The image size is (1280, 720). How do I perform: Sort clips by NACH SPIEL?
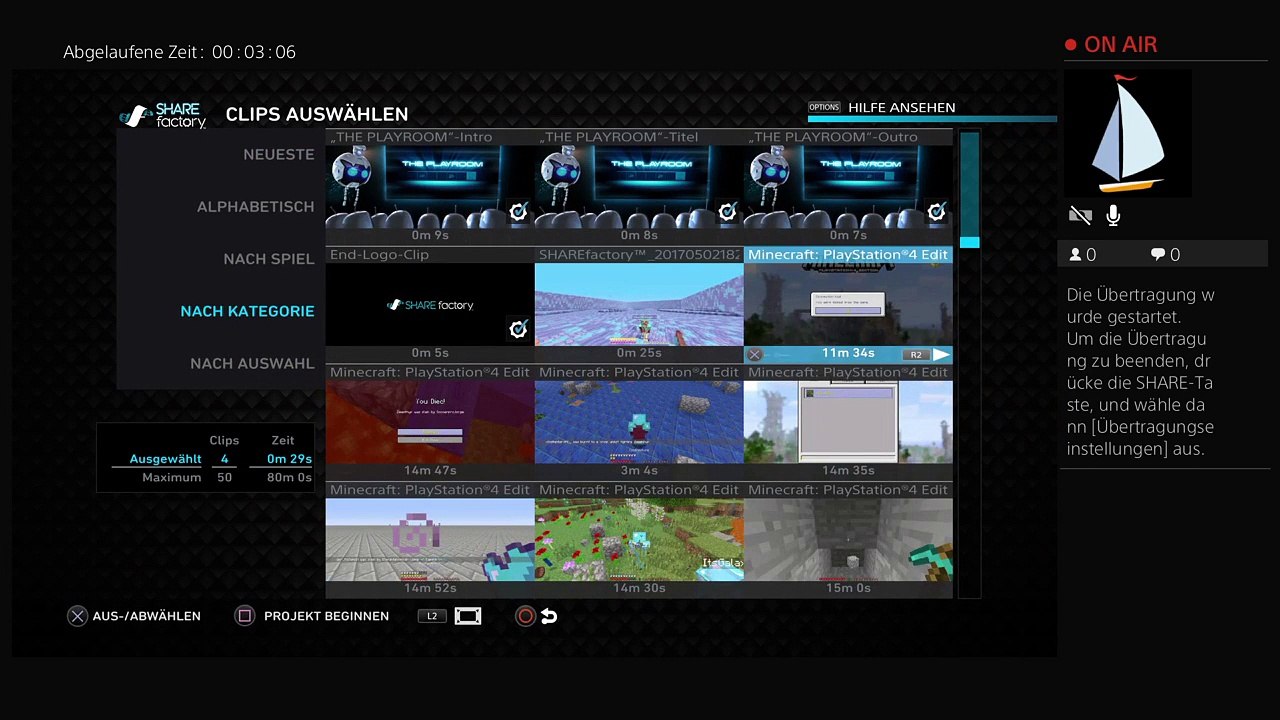pyautogui.click(x=269, y=259)
